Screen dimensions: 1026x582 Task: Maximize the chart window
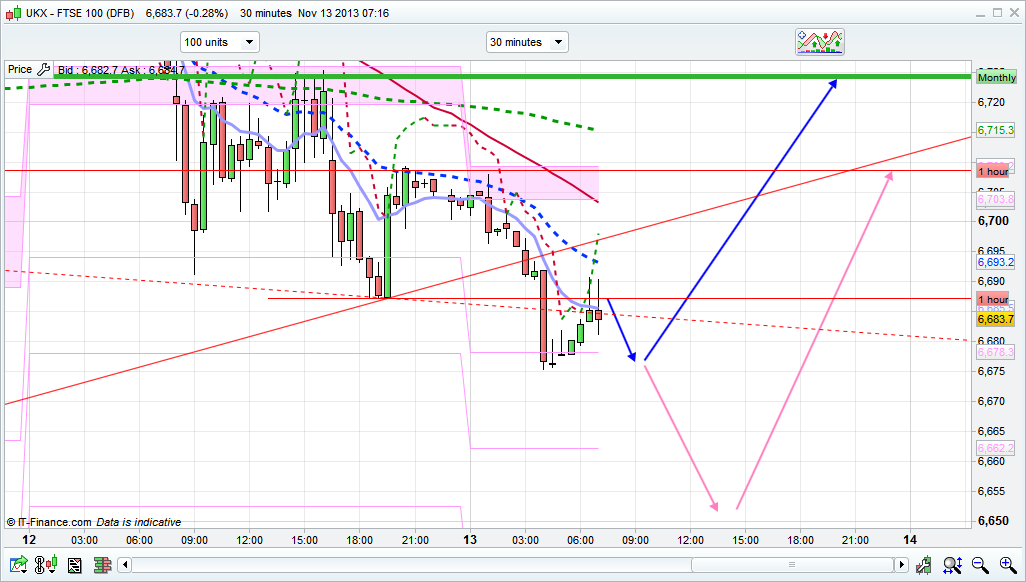click(x=997, y=12)
